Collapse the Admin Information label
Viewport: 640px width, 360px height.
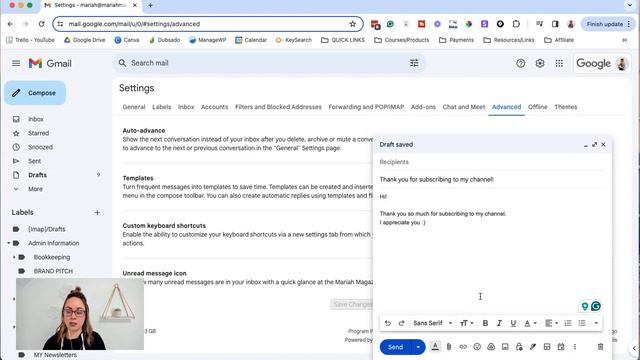pyautogui.click(x=9, y=243)
